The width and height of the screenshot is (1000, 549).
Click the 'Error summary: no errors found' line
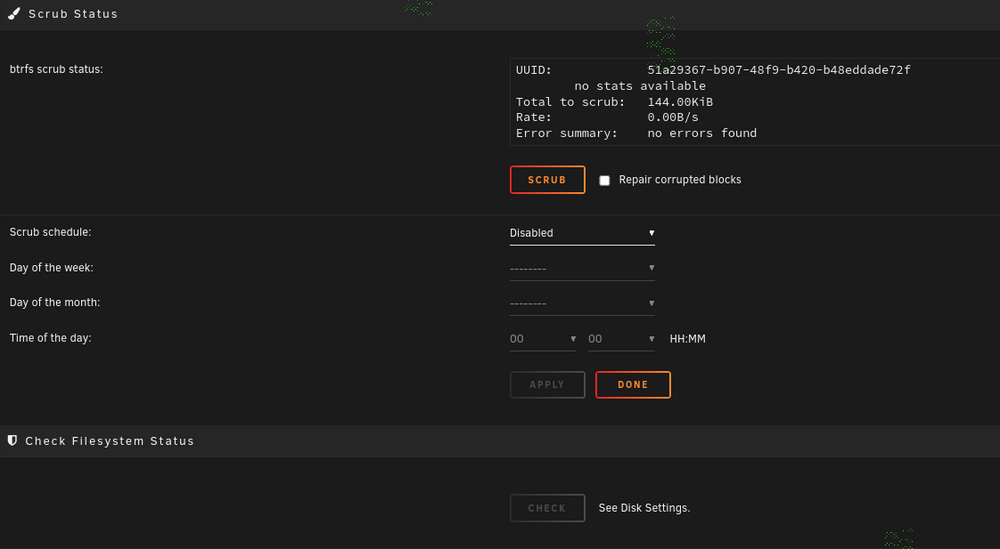pos(636,133)
